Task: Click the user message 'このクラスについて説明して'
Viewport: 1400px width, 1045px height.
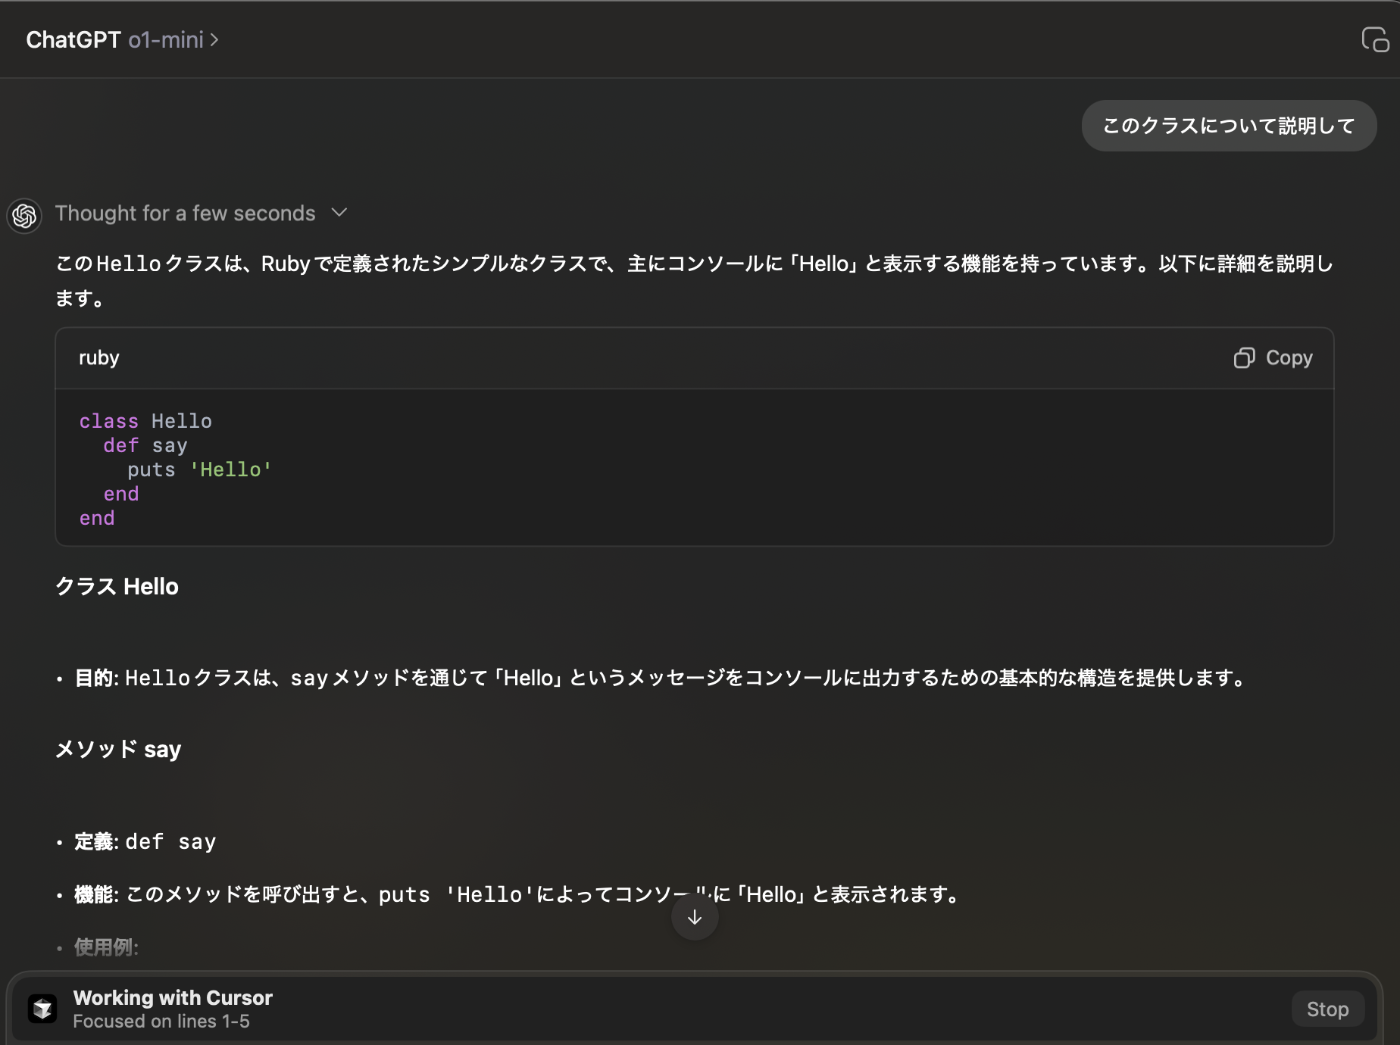Action: click(1229, 126)
